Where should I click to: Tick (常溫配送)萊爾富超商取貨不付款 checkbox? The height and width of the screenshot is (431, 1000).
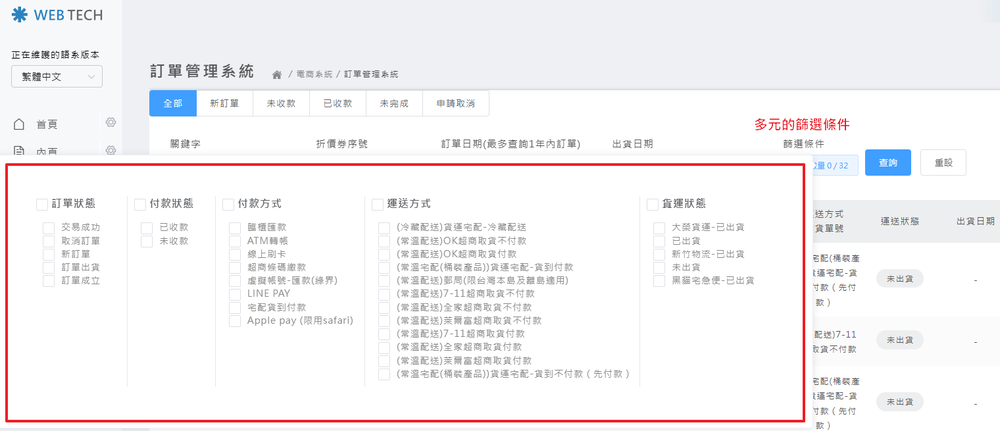(x=384, y=321)
